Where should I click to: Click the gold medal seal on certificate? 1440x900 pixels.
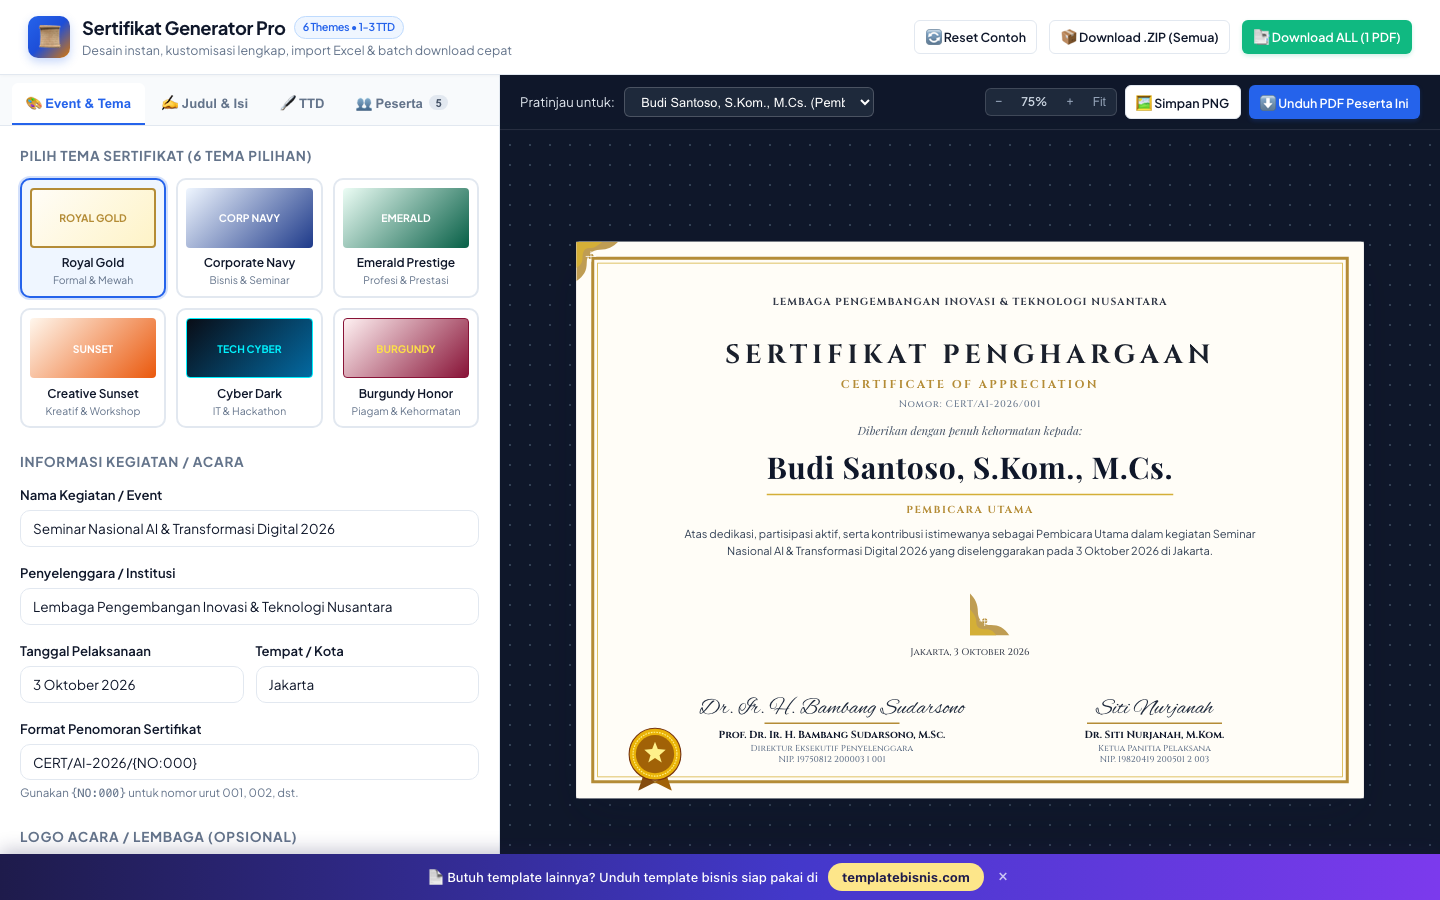pos(655,758)
